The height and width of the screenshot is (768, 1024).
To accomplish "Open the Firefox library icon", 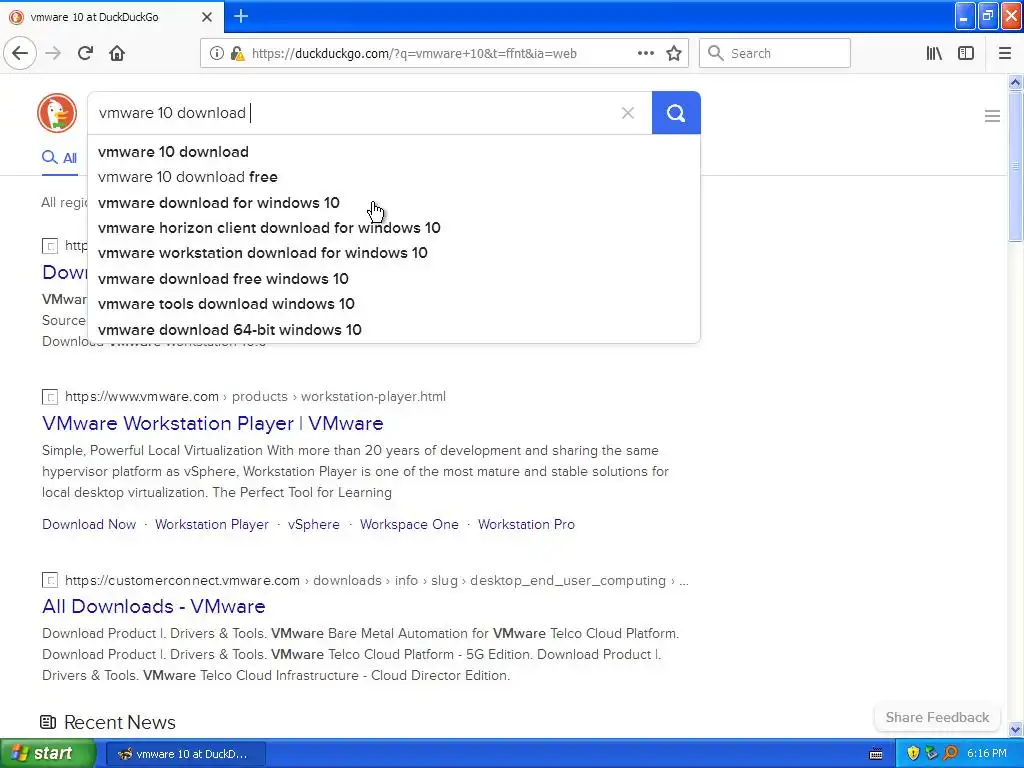I will [x=934, y=53].
